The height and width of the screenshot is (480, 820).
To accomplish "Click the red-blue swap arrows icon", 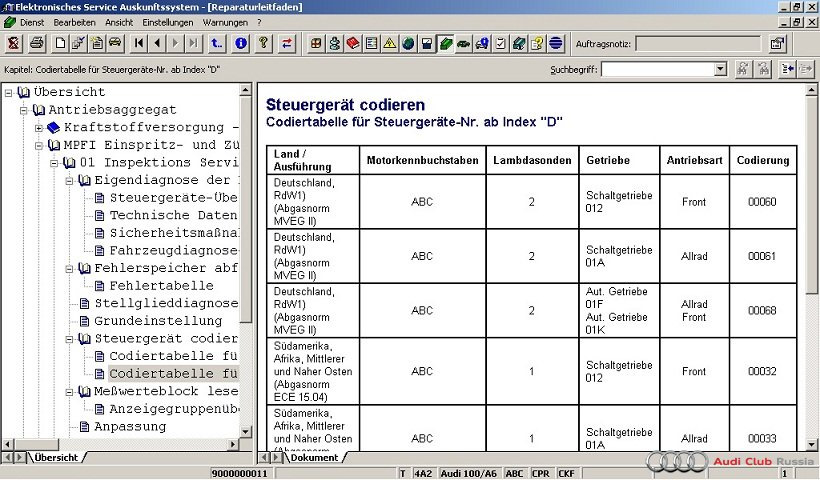I will 287,43.
